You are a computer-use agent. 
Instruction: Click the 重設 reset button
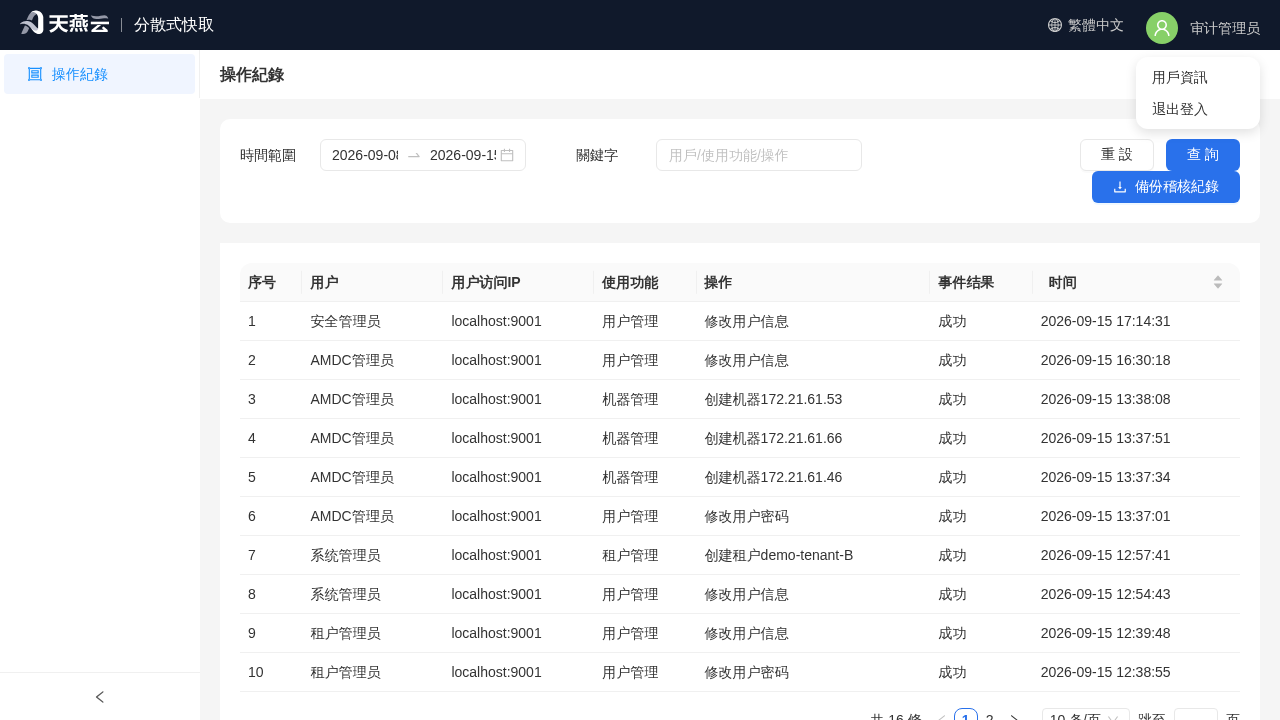coord(1117,155)
